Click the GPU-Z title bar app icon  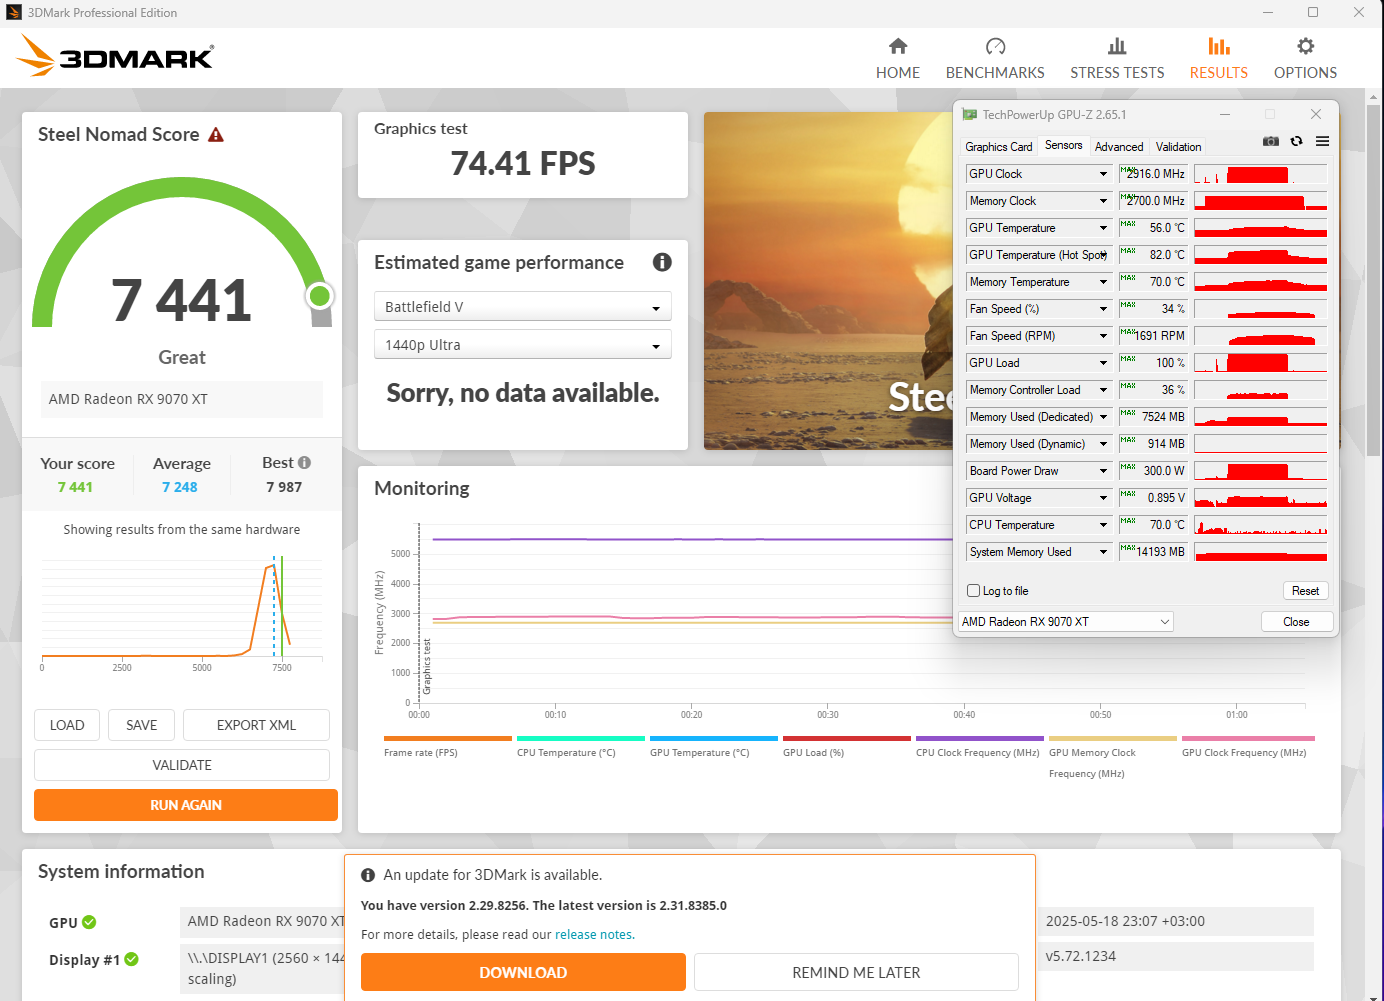969,115
